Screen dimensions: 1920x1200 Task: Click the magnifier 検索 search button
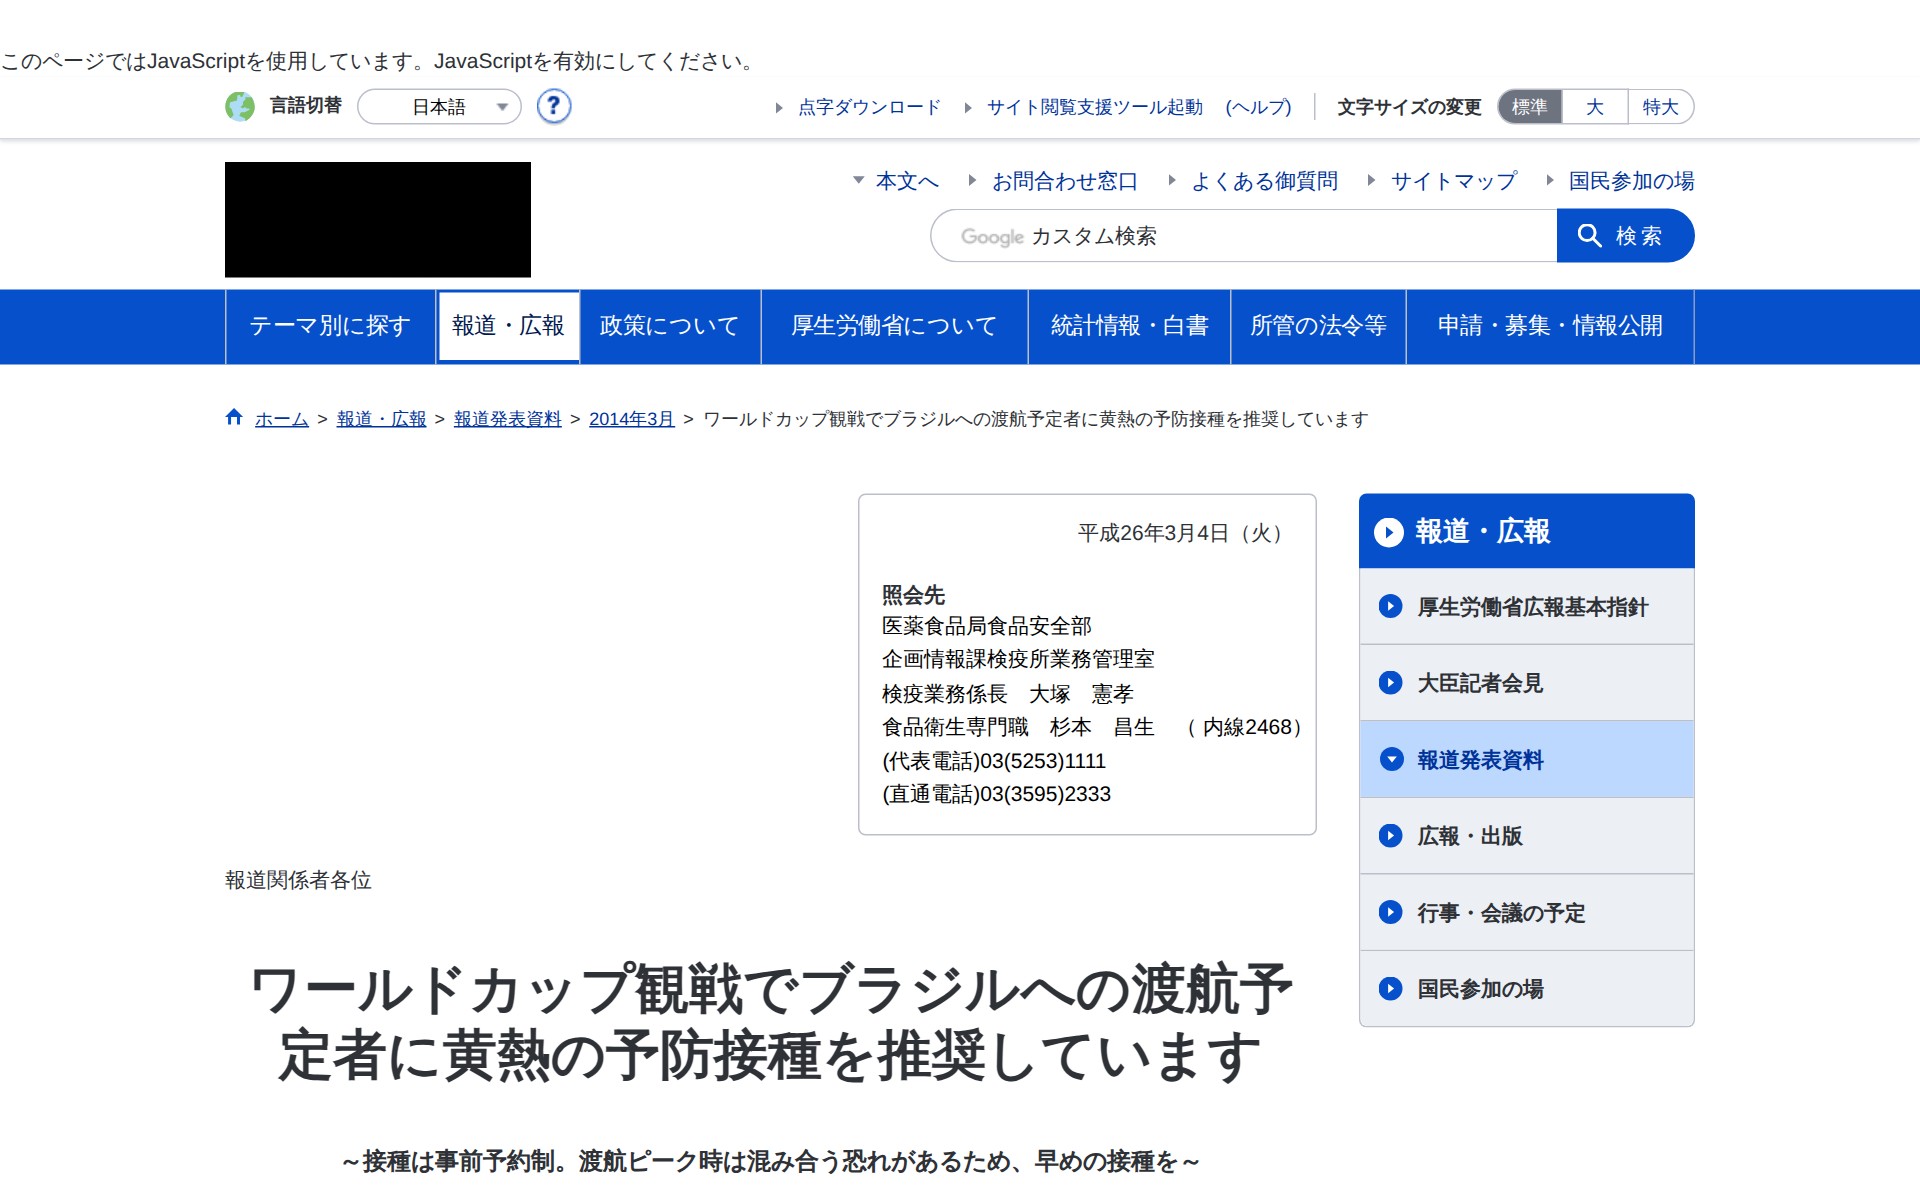click(1624, 236)
